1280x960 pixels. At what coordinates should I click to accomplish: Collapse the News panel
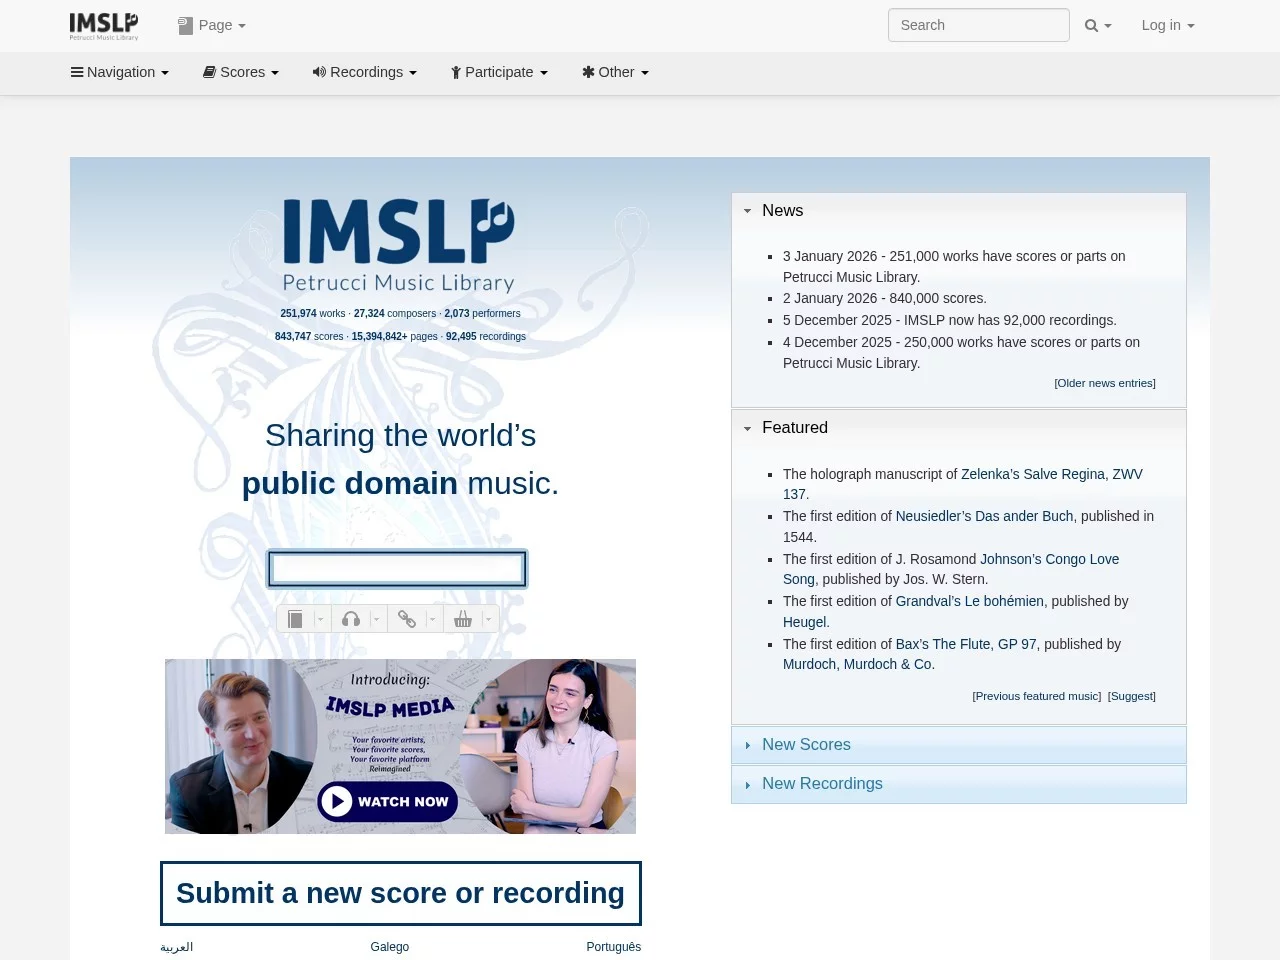coord(747,211)
